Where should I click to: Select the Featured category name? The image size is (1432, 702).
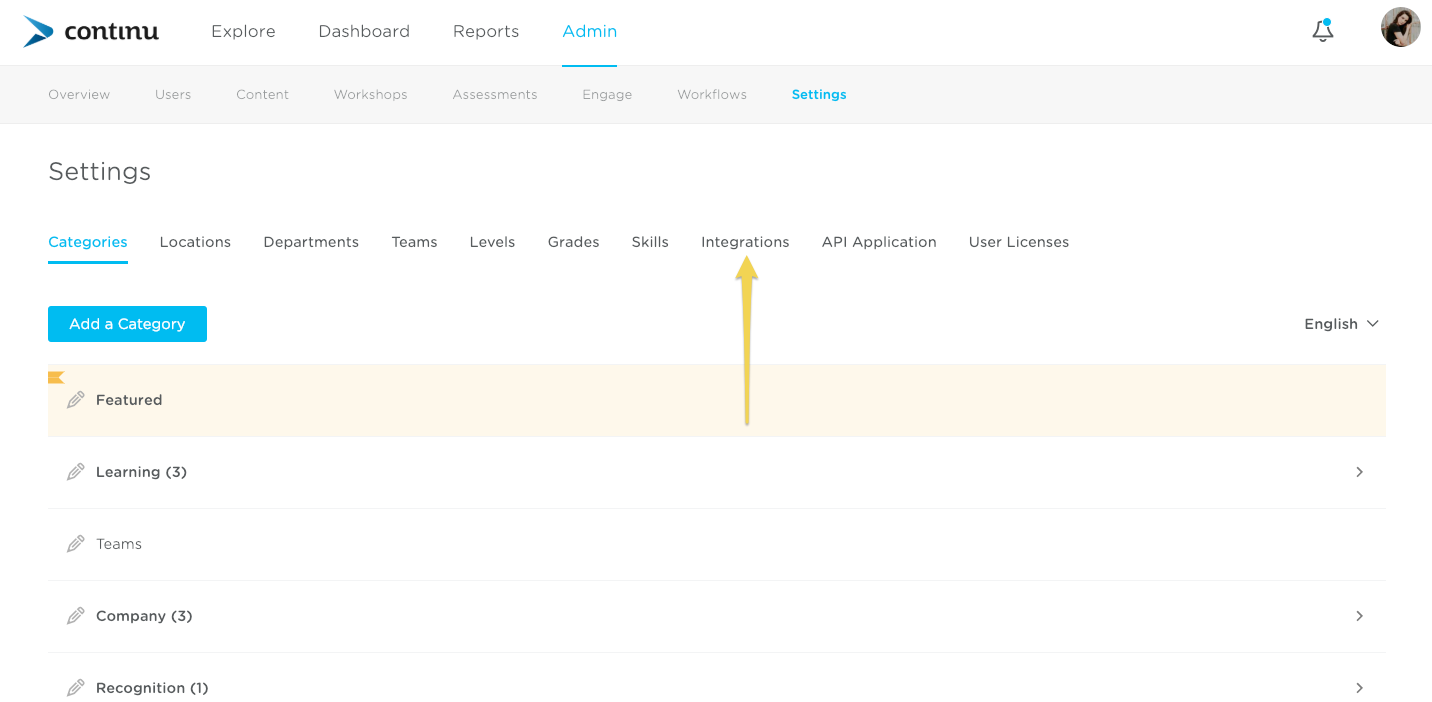129,400
